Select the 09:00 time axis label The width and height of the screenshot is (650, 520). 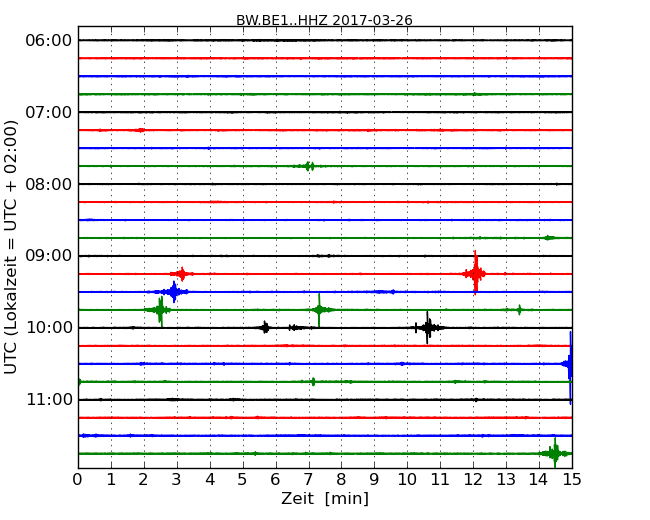point(49,256)
